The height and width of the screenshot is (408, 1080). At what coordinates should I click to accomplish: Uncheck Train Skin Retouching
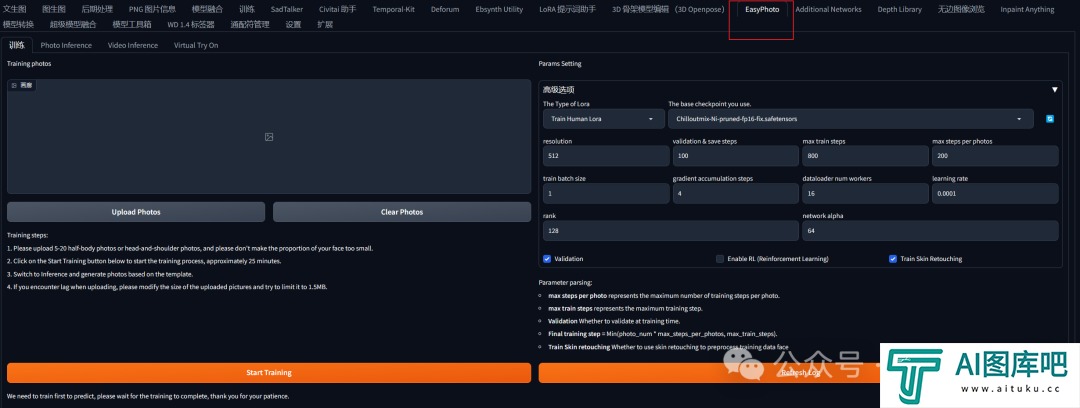point(893,258)
